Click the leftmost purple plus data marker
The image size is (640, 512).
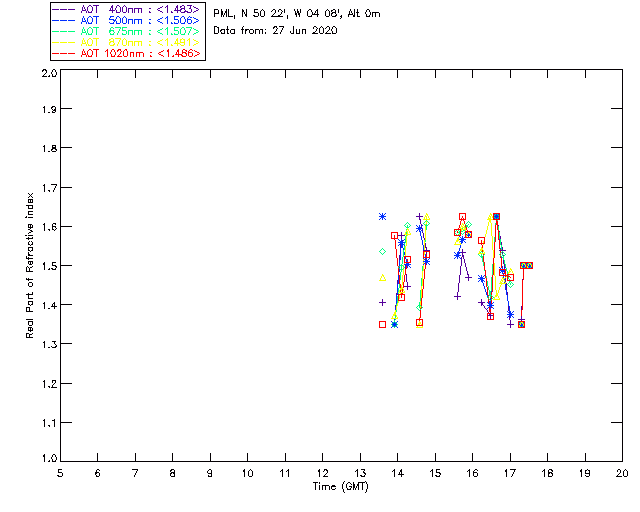click(382, 302)
